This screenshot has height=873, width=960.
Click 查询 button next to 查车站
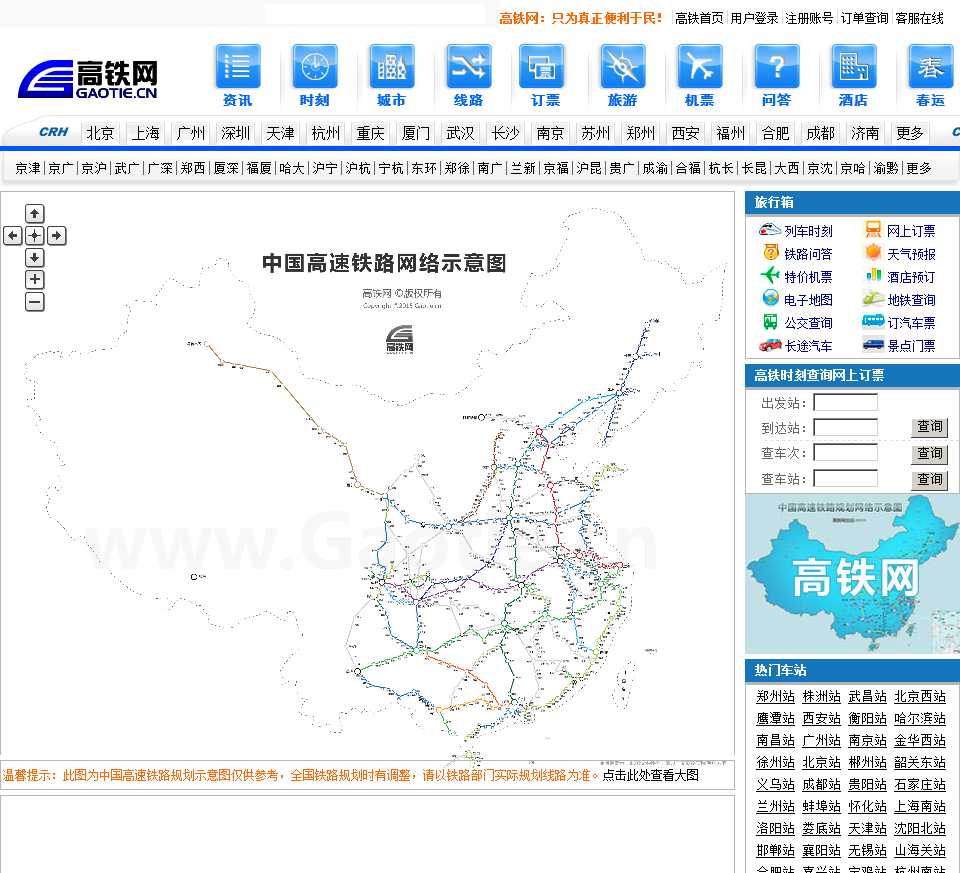[929, 479]
